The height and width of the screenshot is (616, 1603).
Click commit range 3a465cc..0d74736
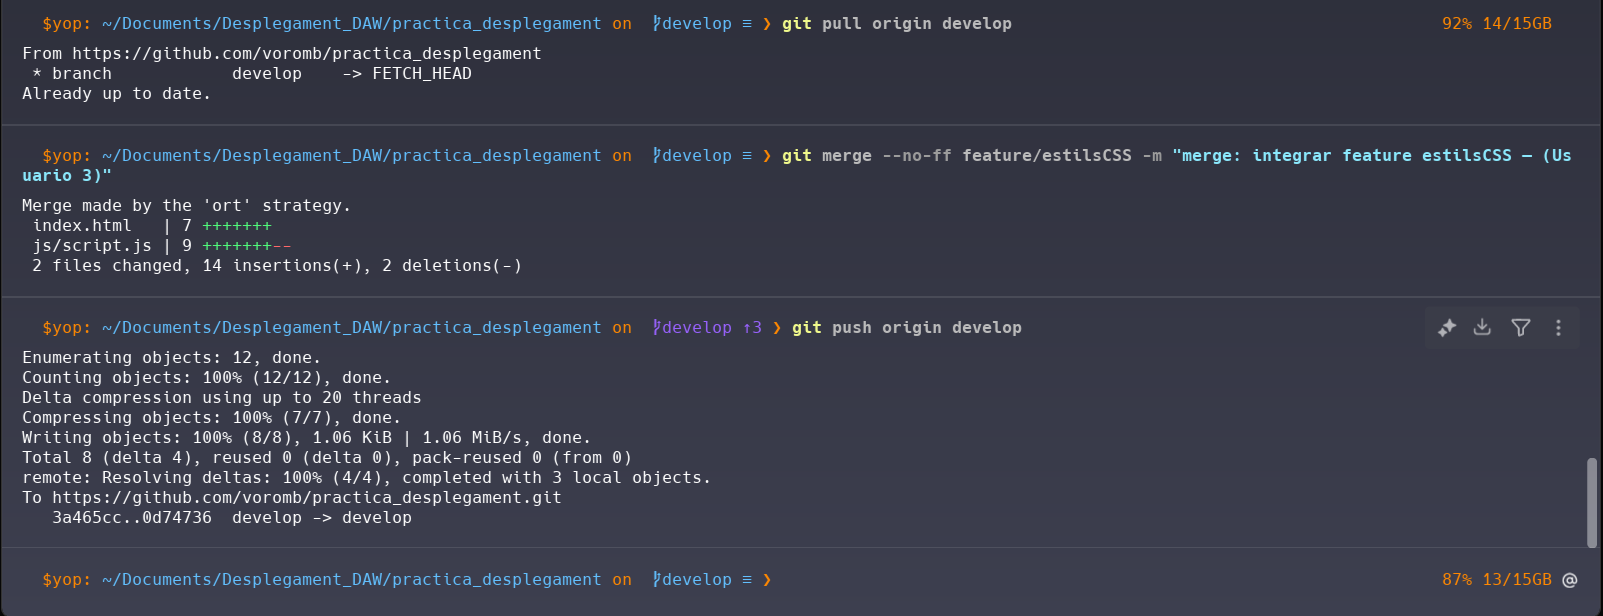(x=132, y=518)
